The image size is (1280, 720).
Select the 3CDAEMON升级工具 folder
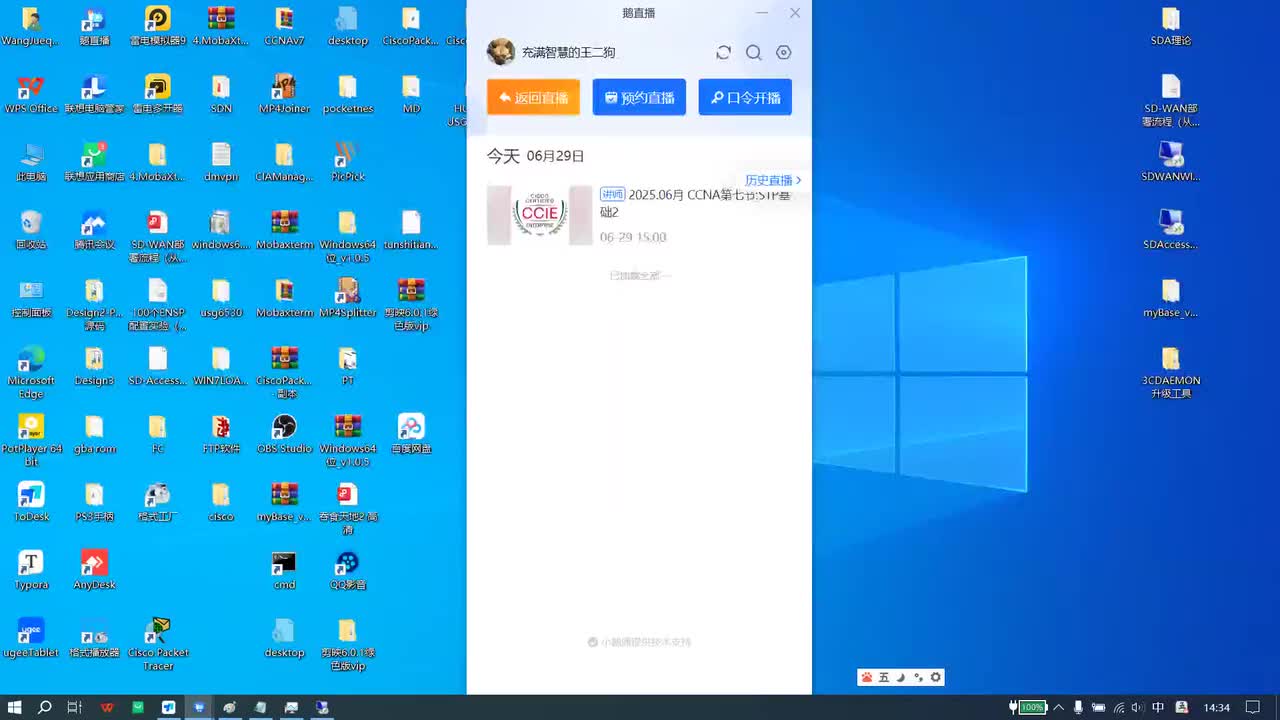point(1171,372)
